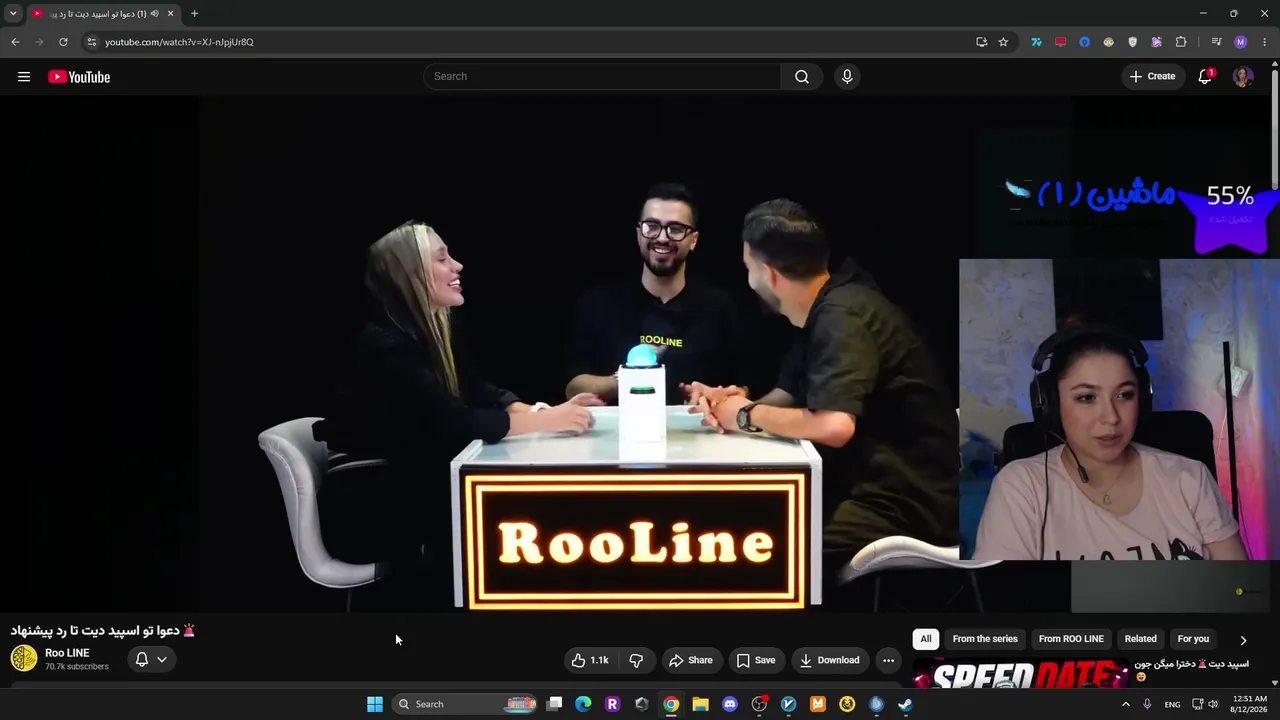This screenshot has height=720, width=1280.
Task: Select the From the series chip
Action: (985, 639)
